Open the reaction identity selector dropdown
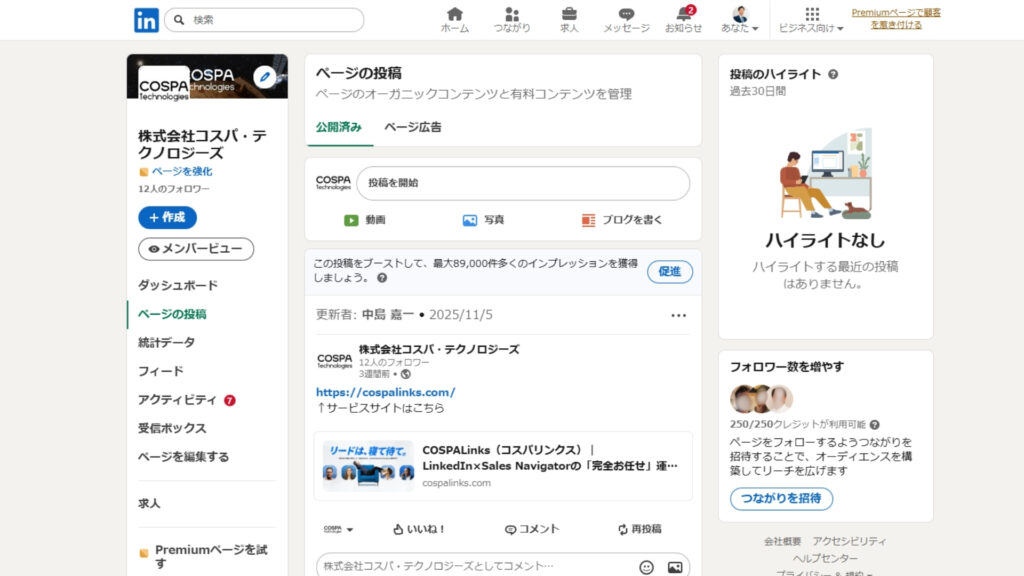This screenshot has width=1024, height=576. coord(339,529)
